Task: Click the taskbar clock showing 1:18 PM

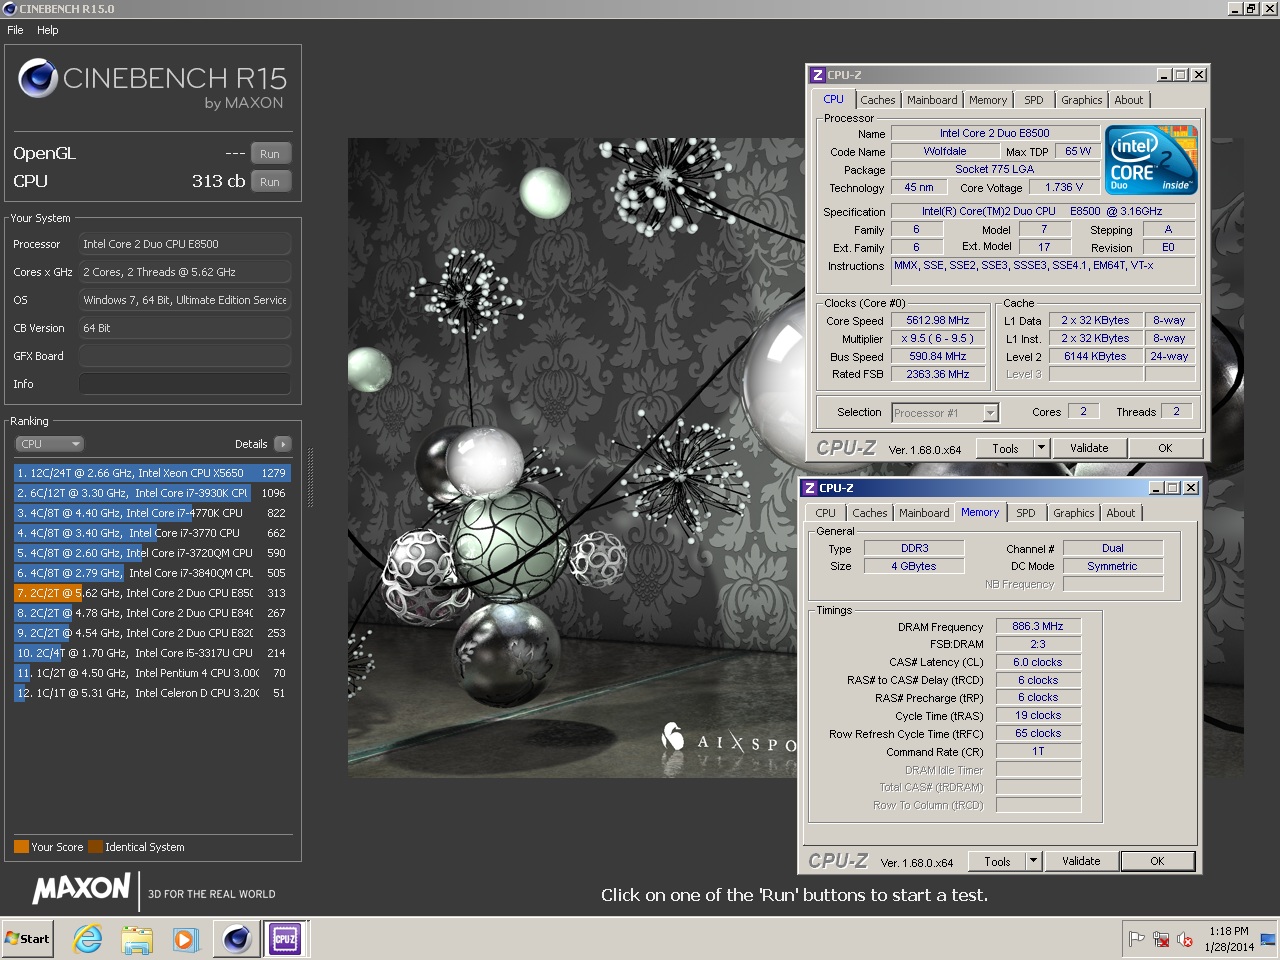Action: (1229, 939)
